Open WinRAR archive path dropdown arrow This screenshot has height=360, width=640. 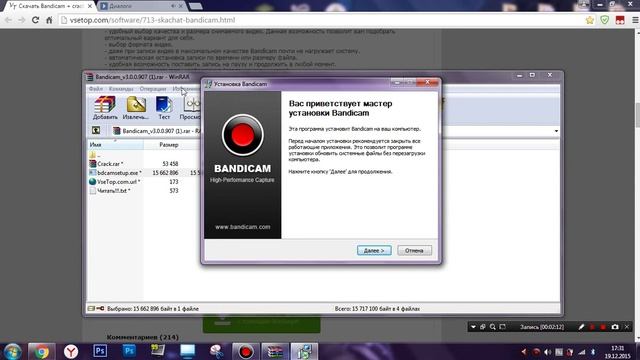556,131
